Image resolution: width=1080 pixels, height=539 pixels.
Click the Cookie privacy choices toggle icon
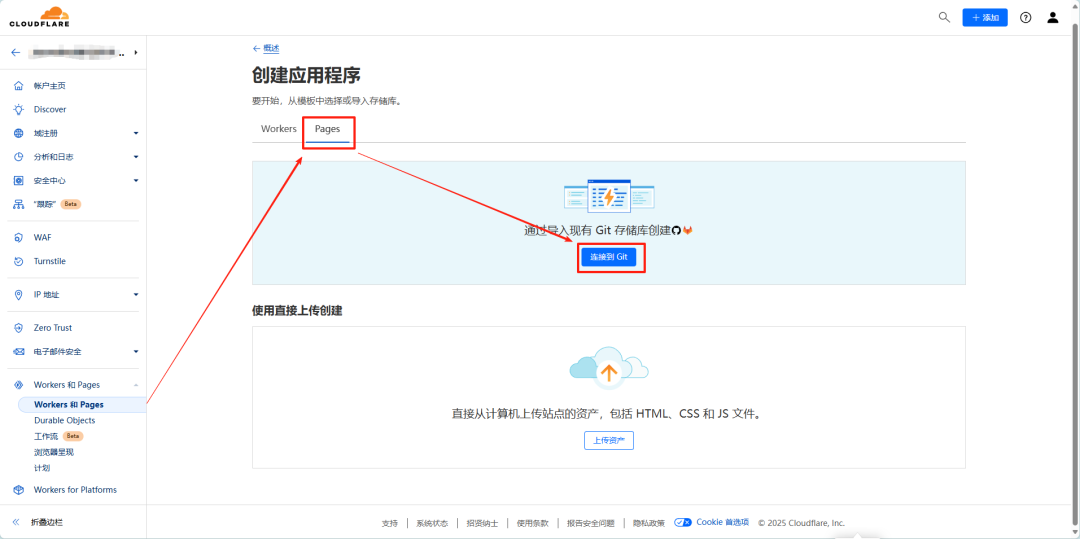tap(683, 522)
